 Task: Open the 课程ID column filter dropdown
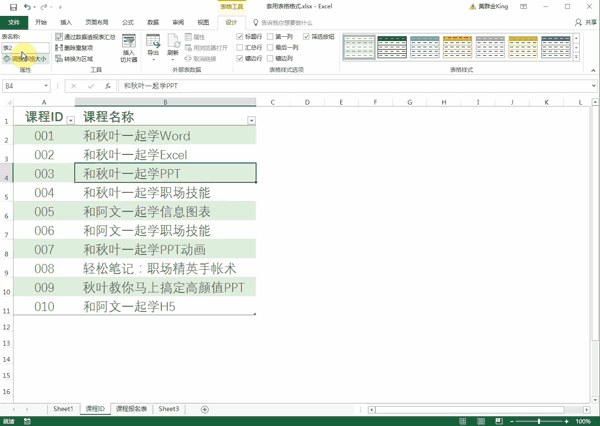click(69, 120)
